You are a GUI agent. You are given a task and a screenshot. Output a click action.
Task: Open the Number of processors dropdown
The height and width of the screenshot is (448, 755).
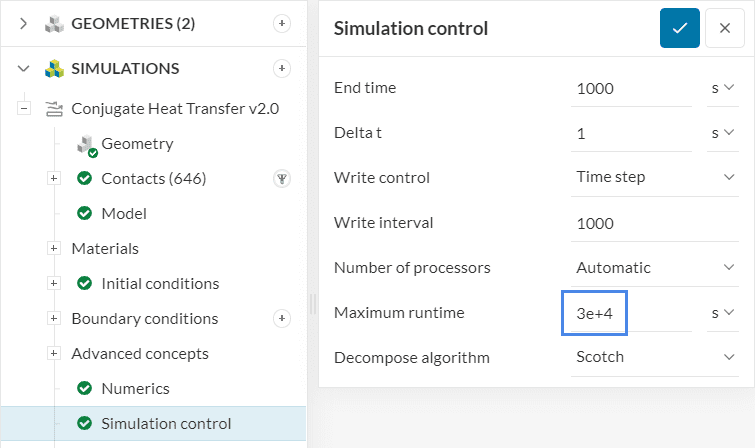pos(655,267)
